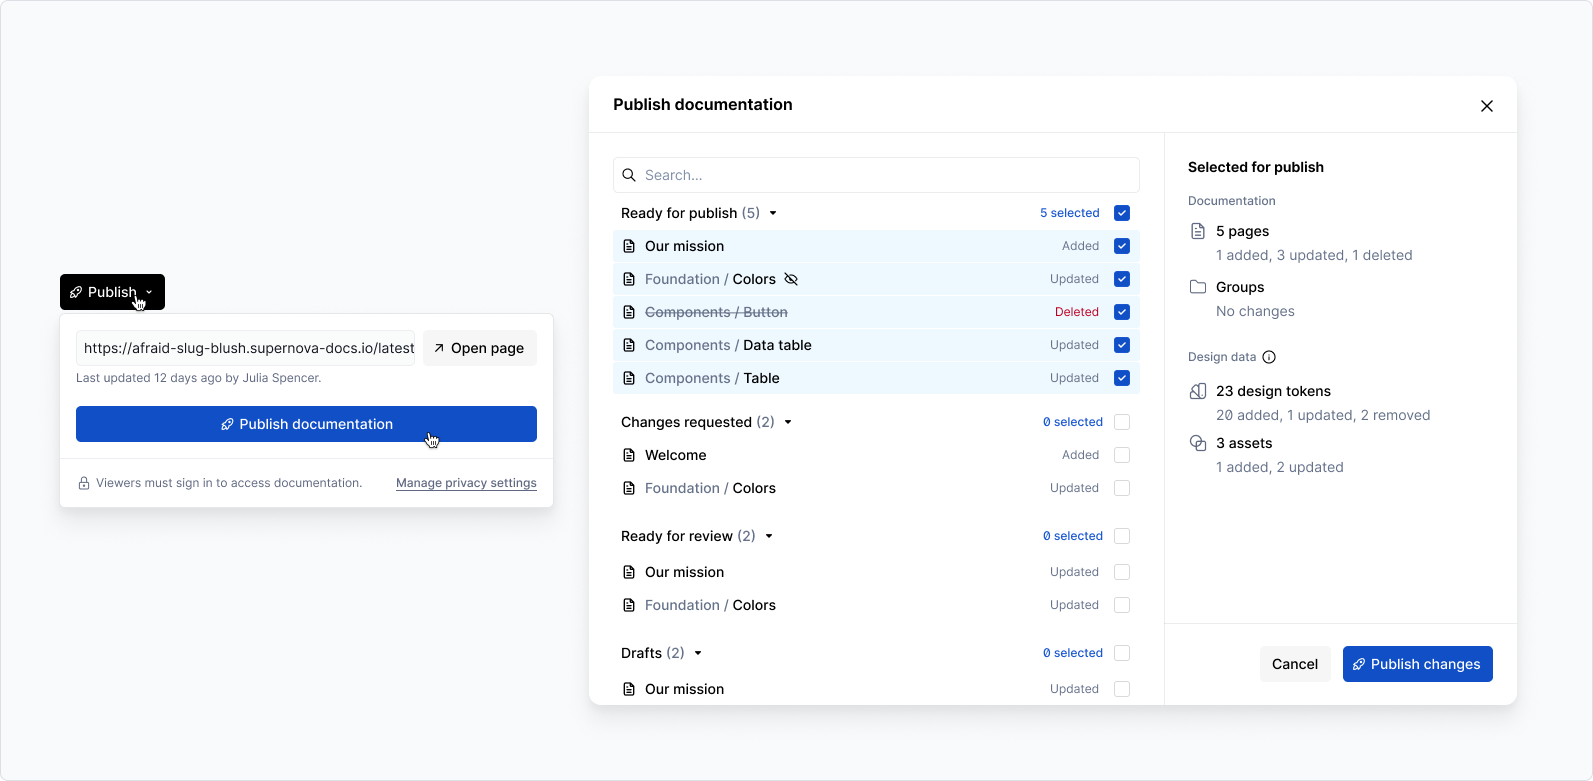Check the Ready for review select-all checkbox
Screen dimensions: 1593x781
(1122, 536)
